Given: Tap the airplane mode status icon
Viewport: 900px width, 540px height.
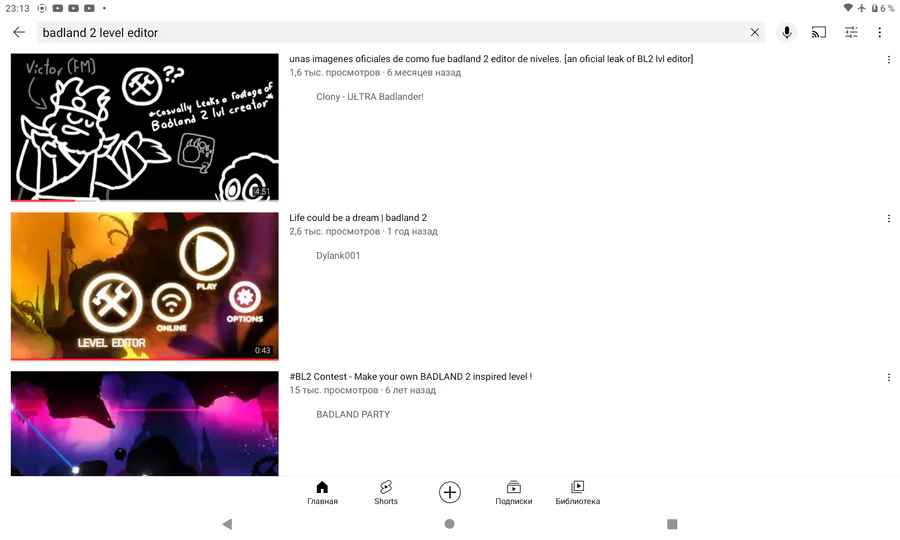Looking at the screenshot, I should [x=862, y=8].
